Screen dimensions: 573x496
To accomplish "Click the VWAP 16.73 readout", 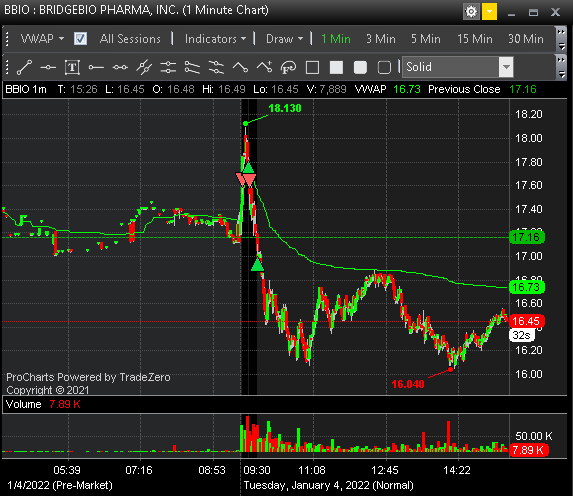I will [388, 89].
